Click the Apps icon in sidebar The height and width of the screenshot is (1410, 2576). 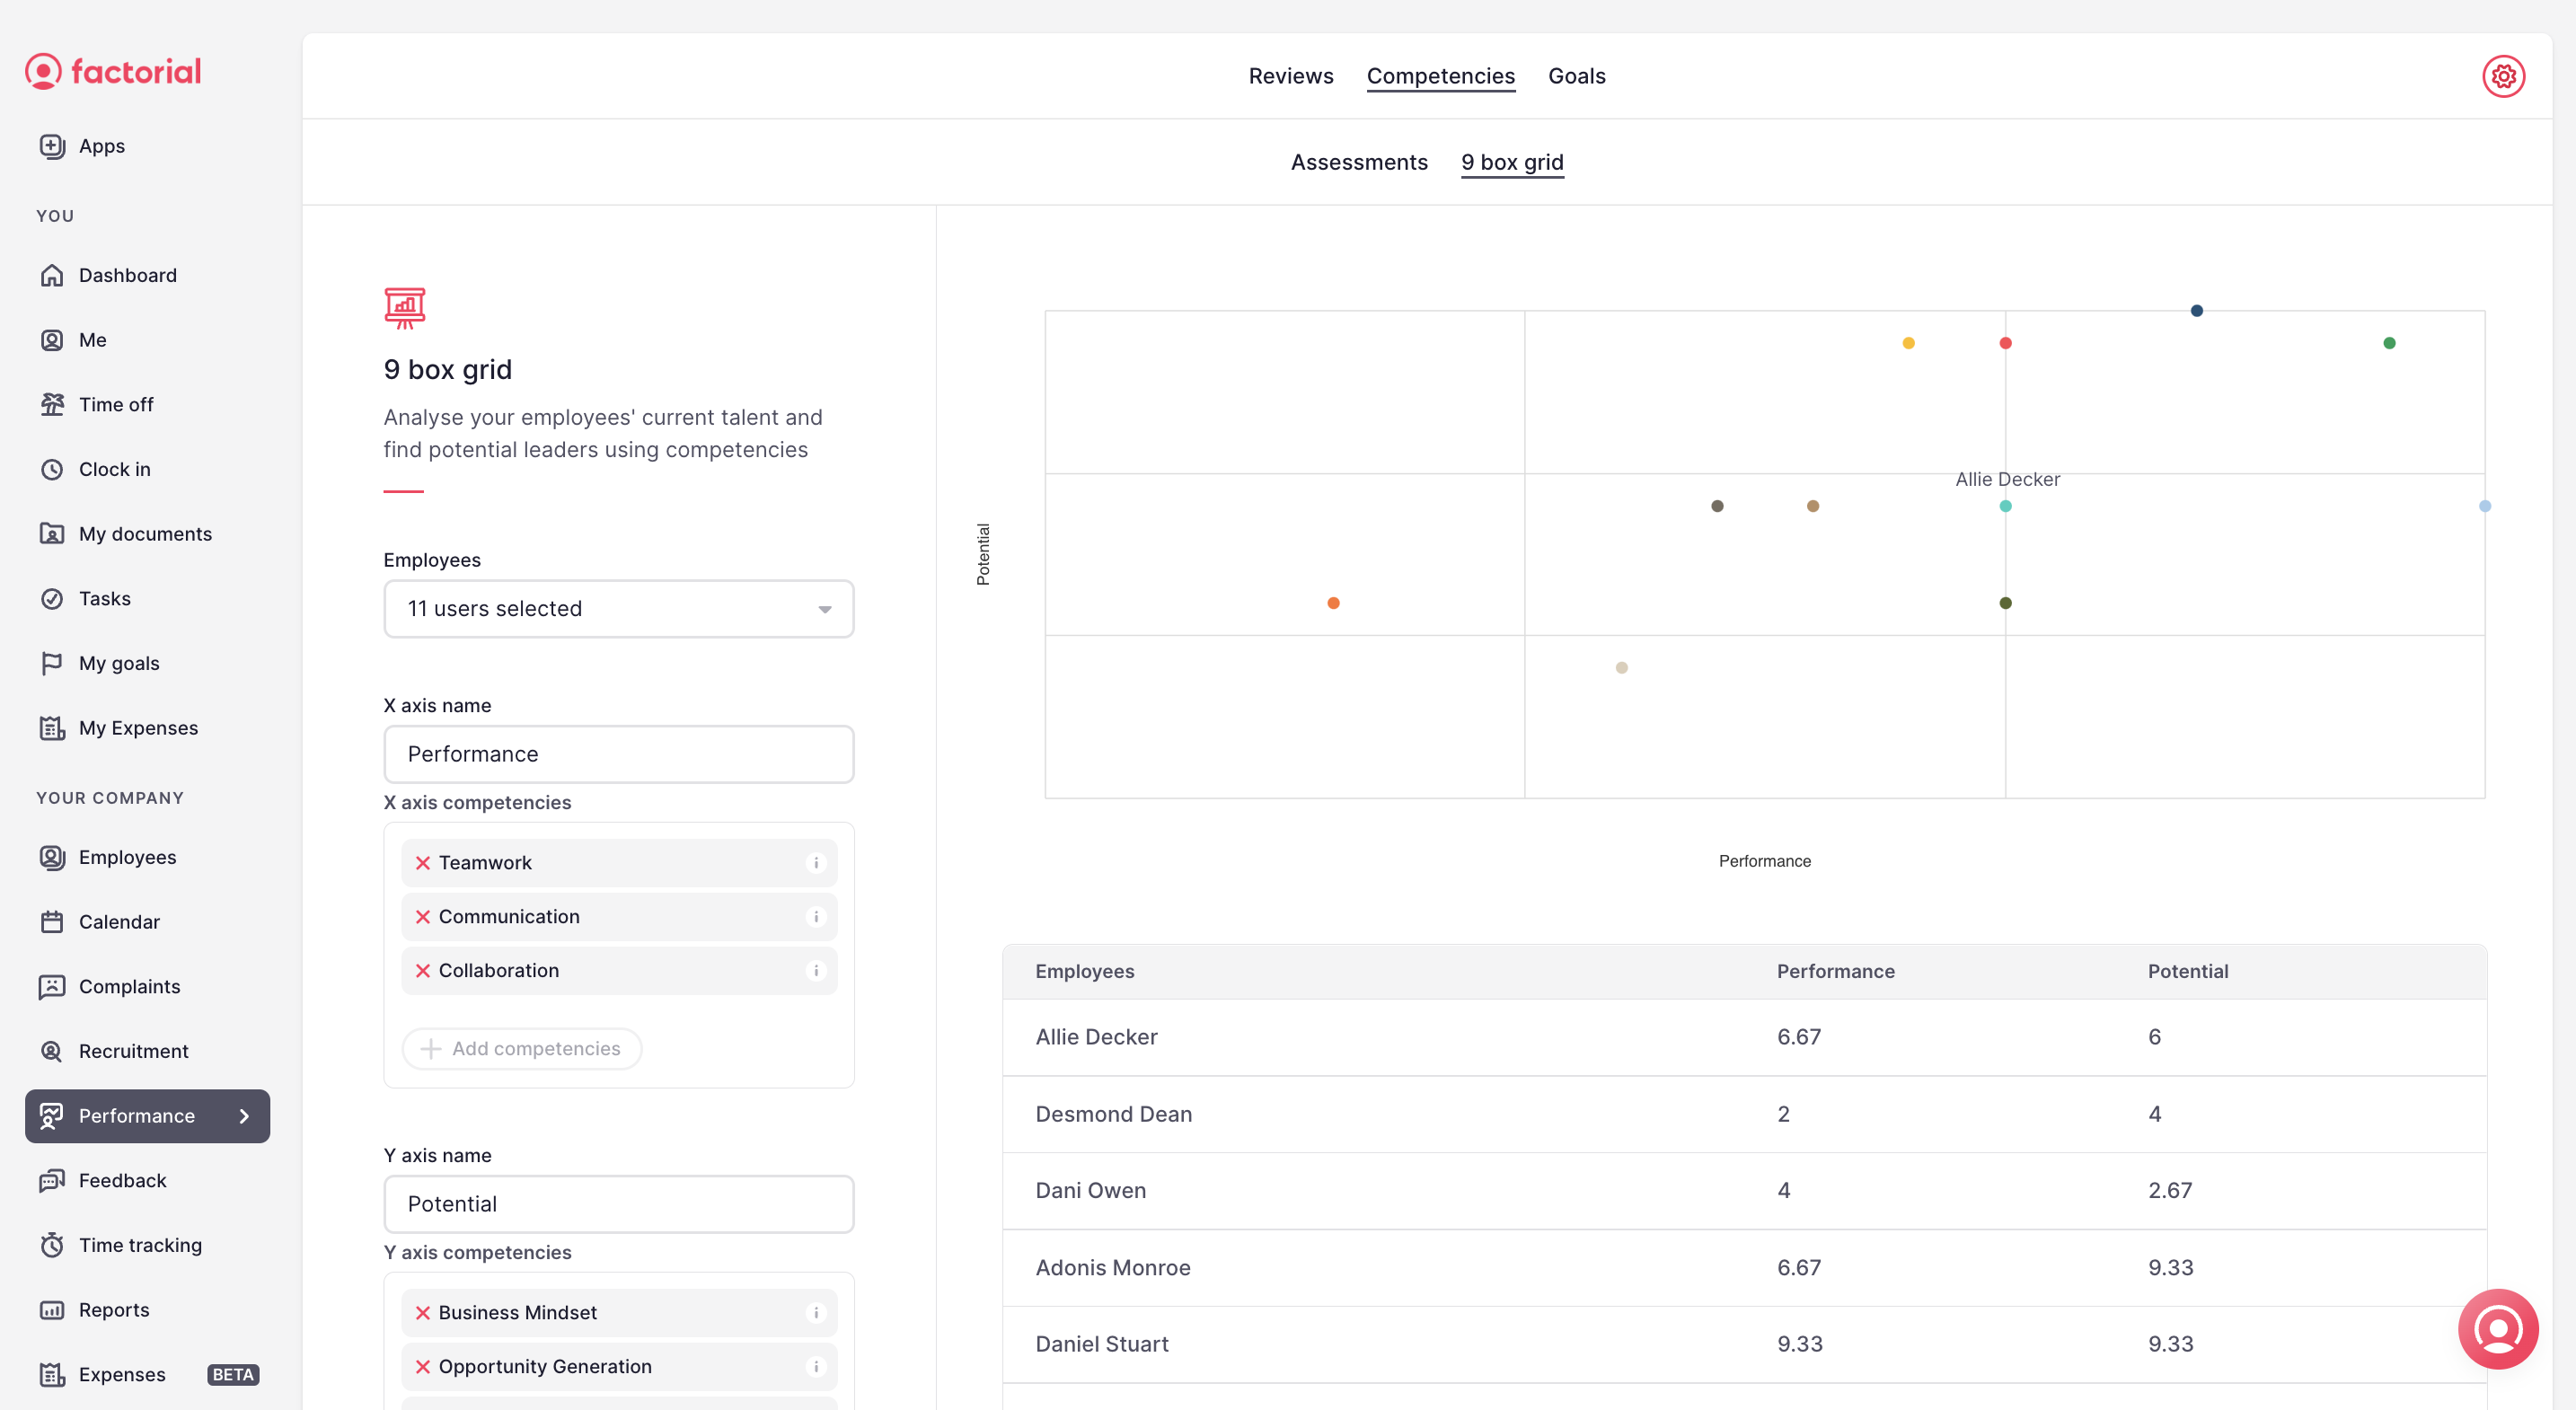[50, 145]
